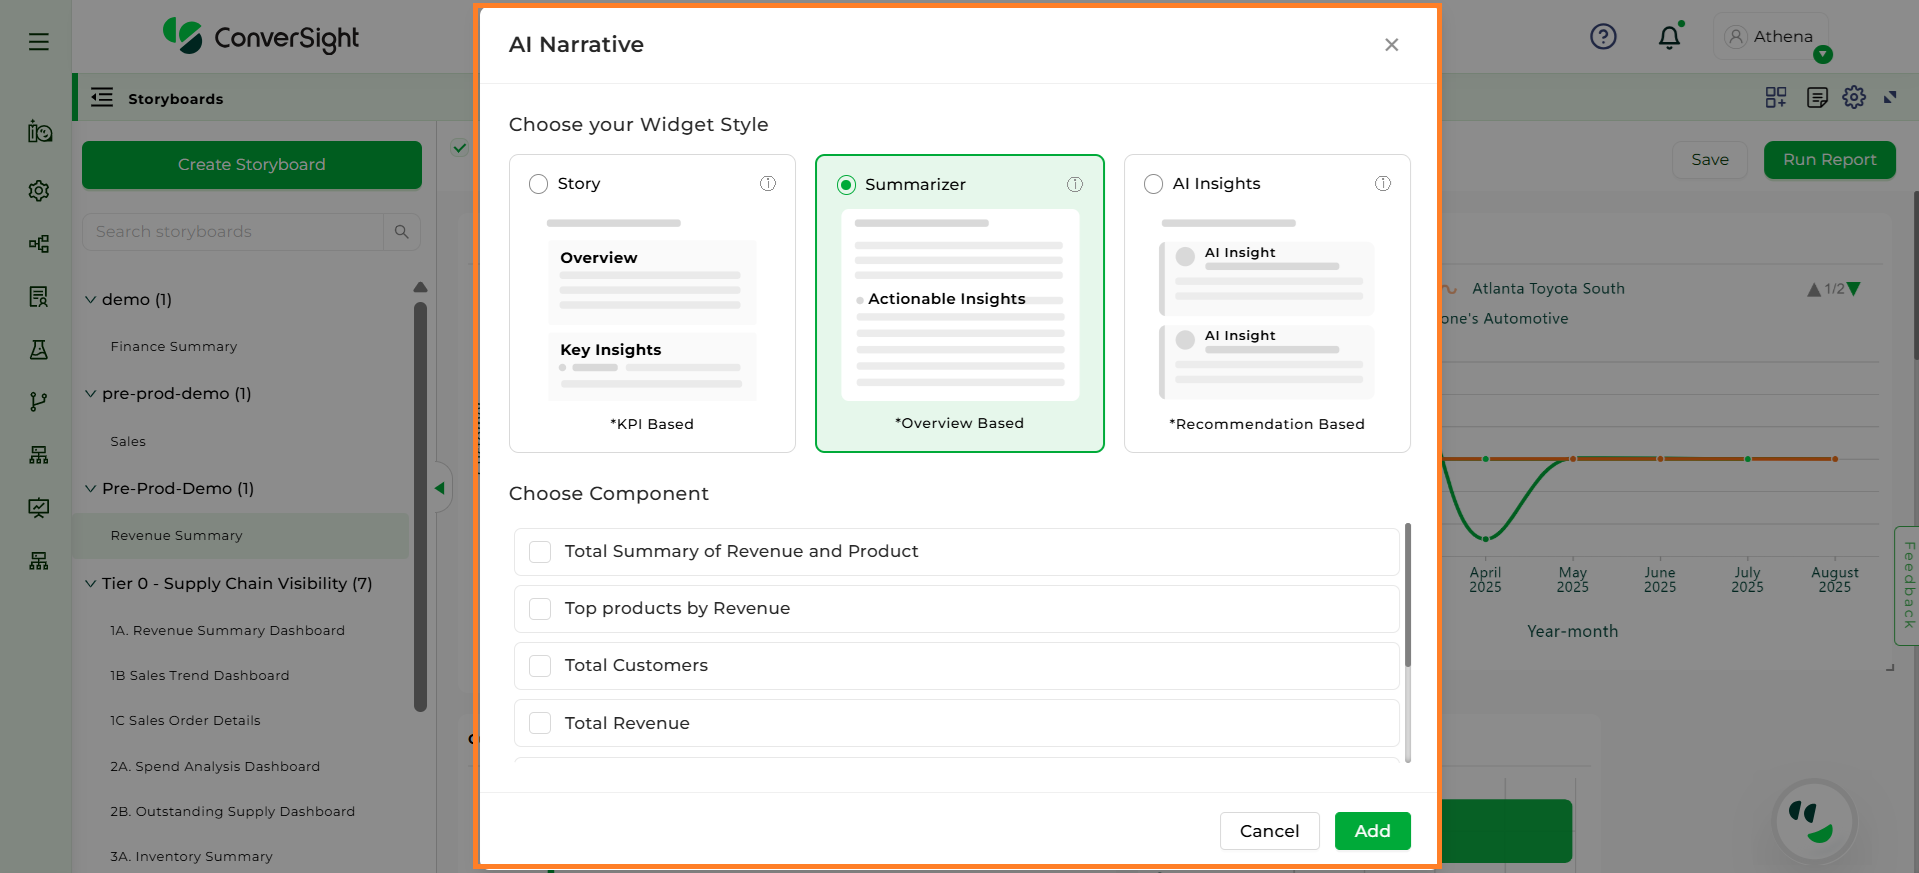Open the hamburger menu icon
The image size is (1919, 873).
click(39, 42)
